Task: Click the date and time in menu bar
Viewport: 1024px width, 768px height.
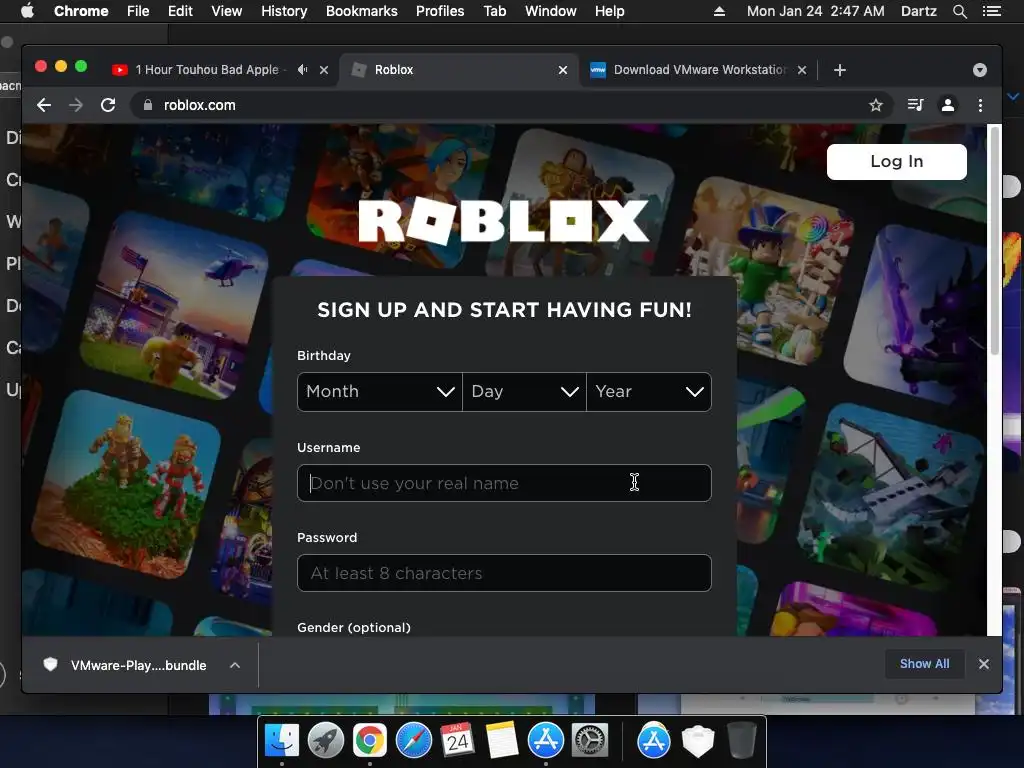Action: point(816,11)
